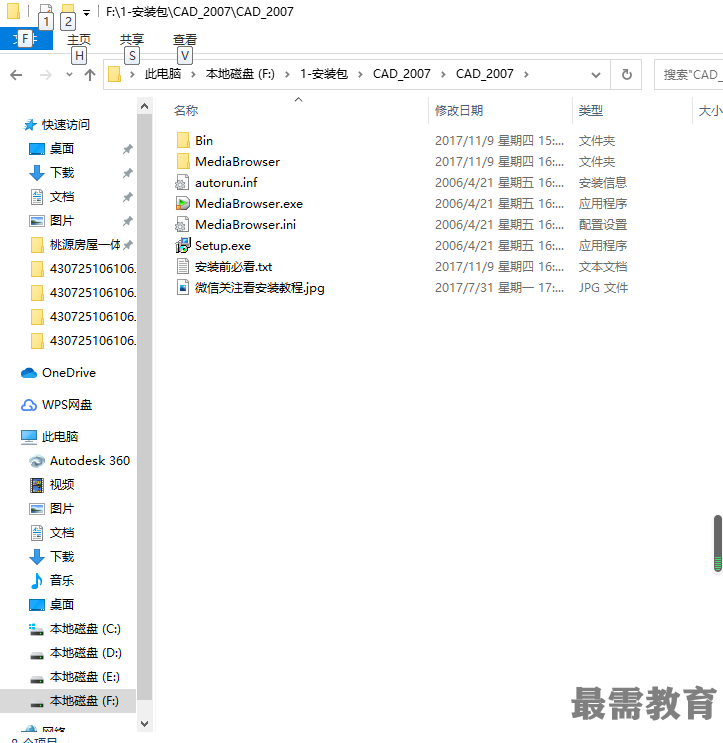This screenshot has width=723, height=743.
Task: Refresh the current folder
Action: click(x=626, y=74)
